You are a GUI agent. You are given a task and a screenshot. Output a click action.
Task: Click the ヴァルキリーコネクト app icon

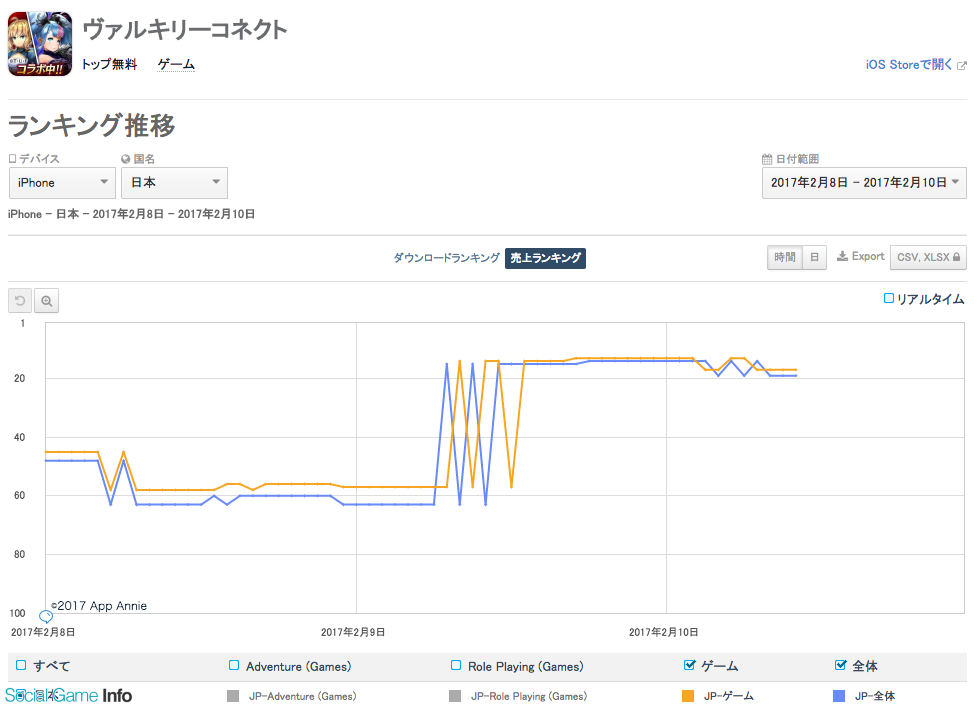tap(40, 44)
